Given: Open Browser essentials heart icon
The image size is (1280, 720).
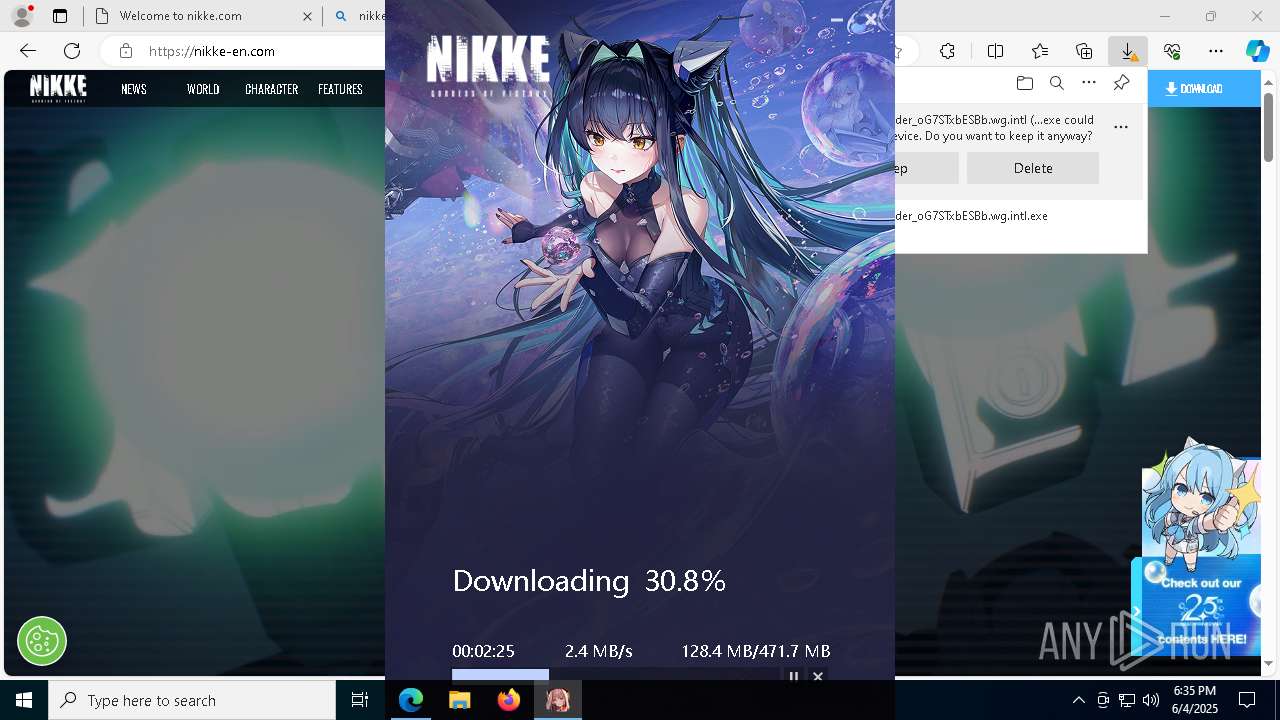Looking at the screenshot, I should coord(1172,51).
